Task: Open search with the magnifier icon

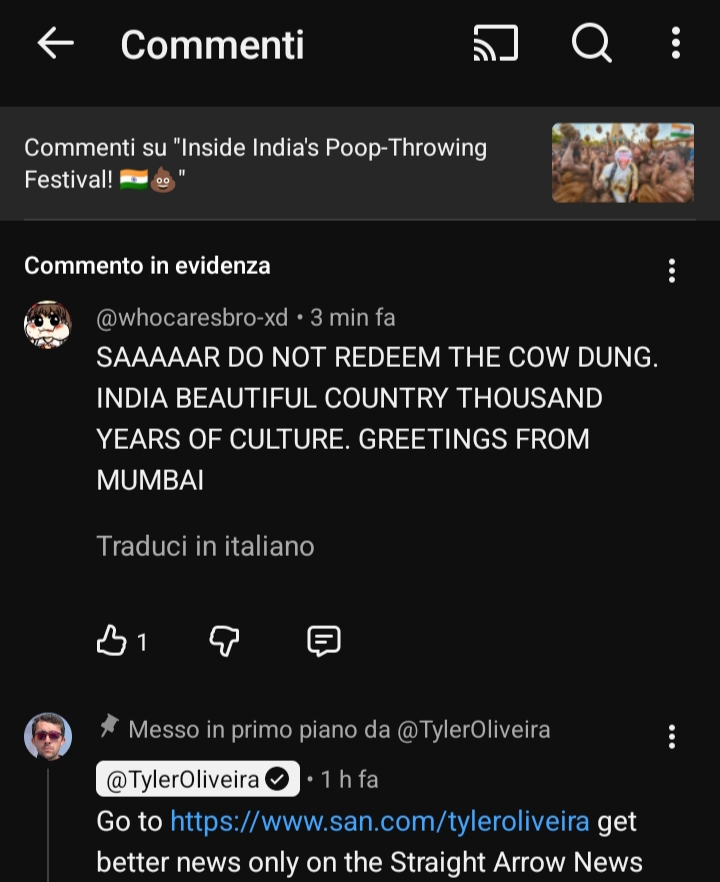Action: point(591,43)
